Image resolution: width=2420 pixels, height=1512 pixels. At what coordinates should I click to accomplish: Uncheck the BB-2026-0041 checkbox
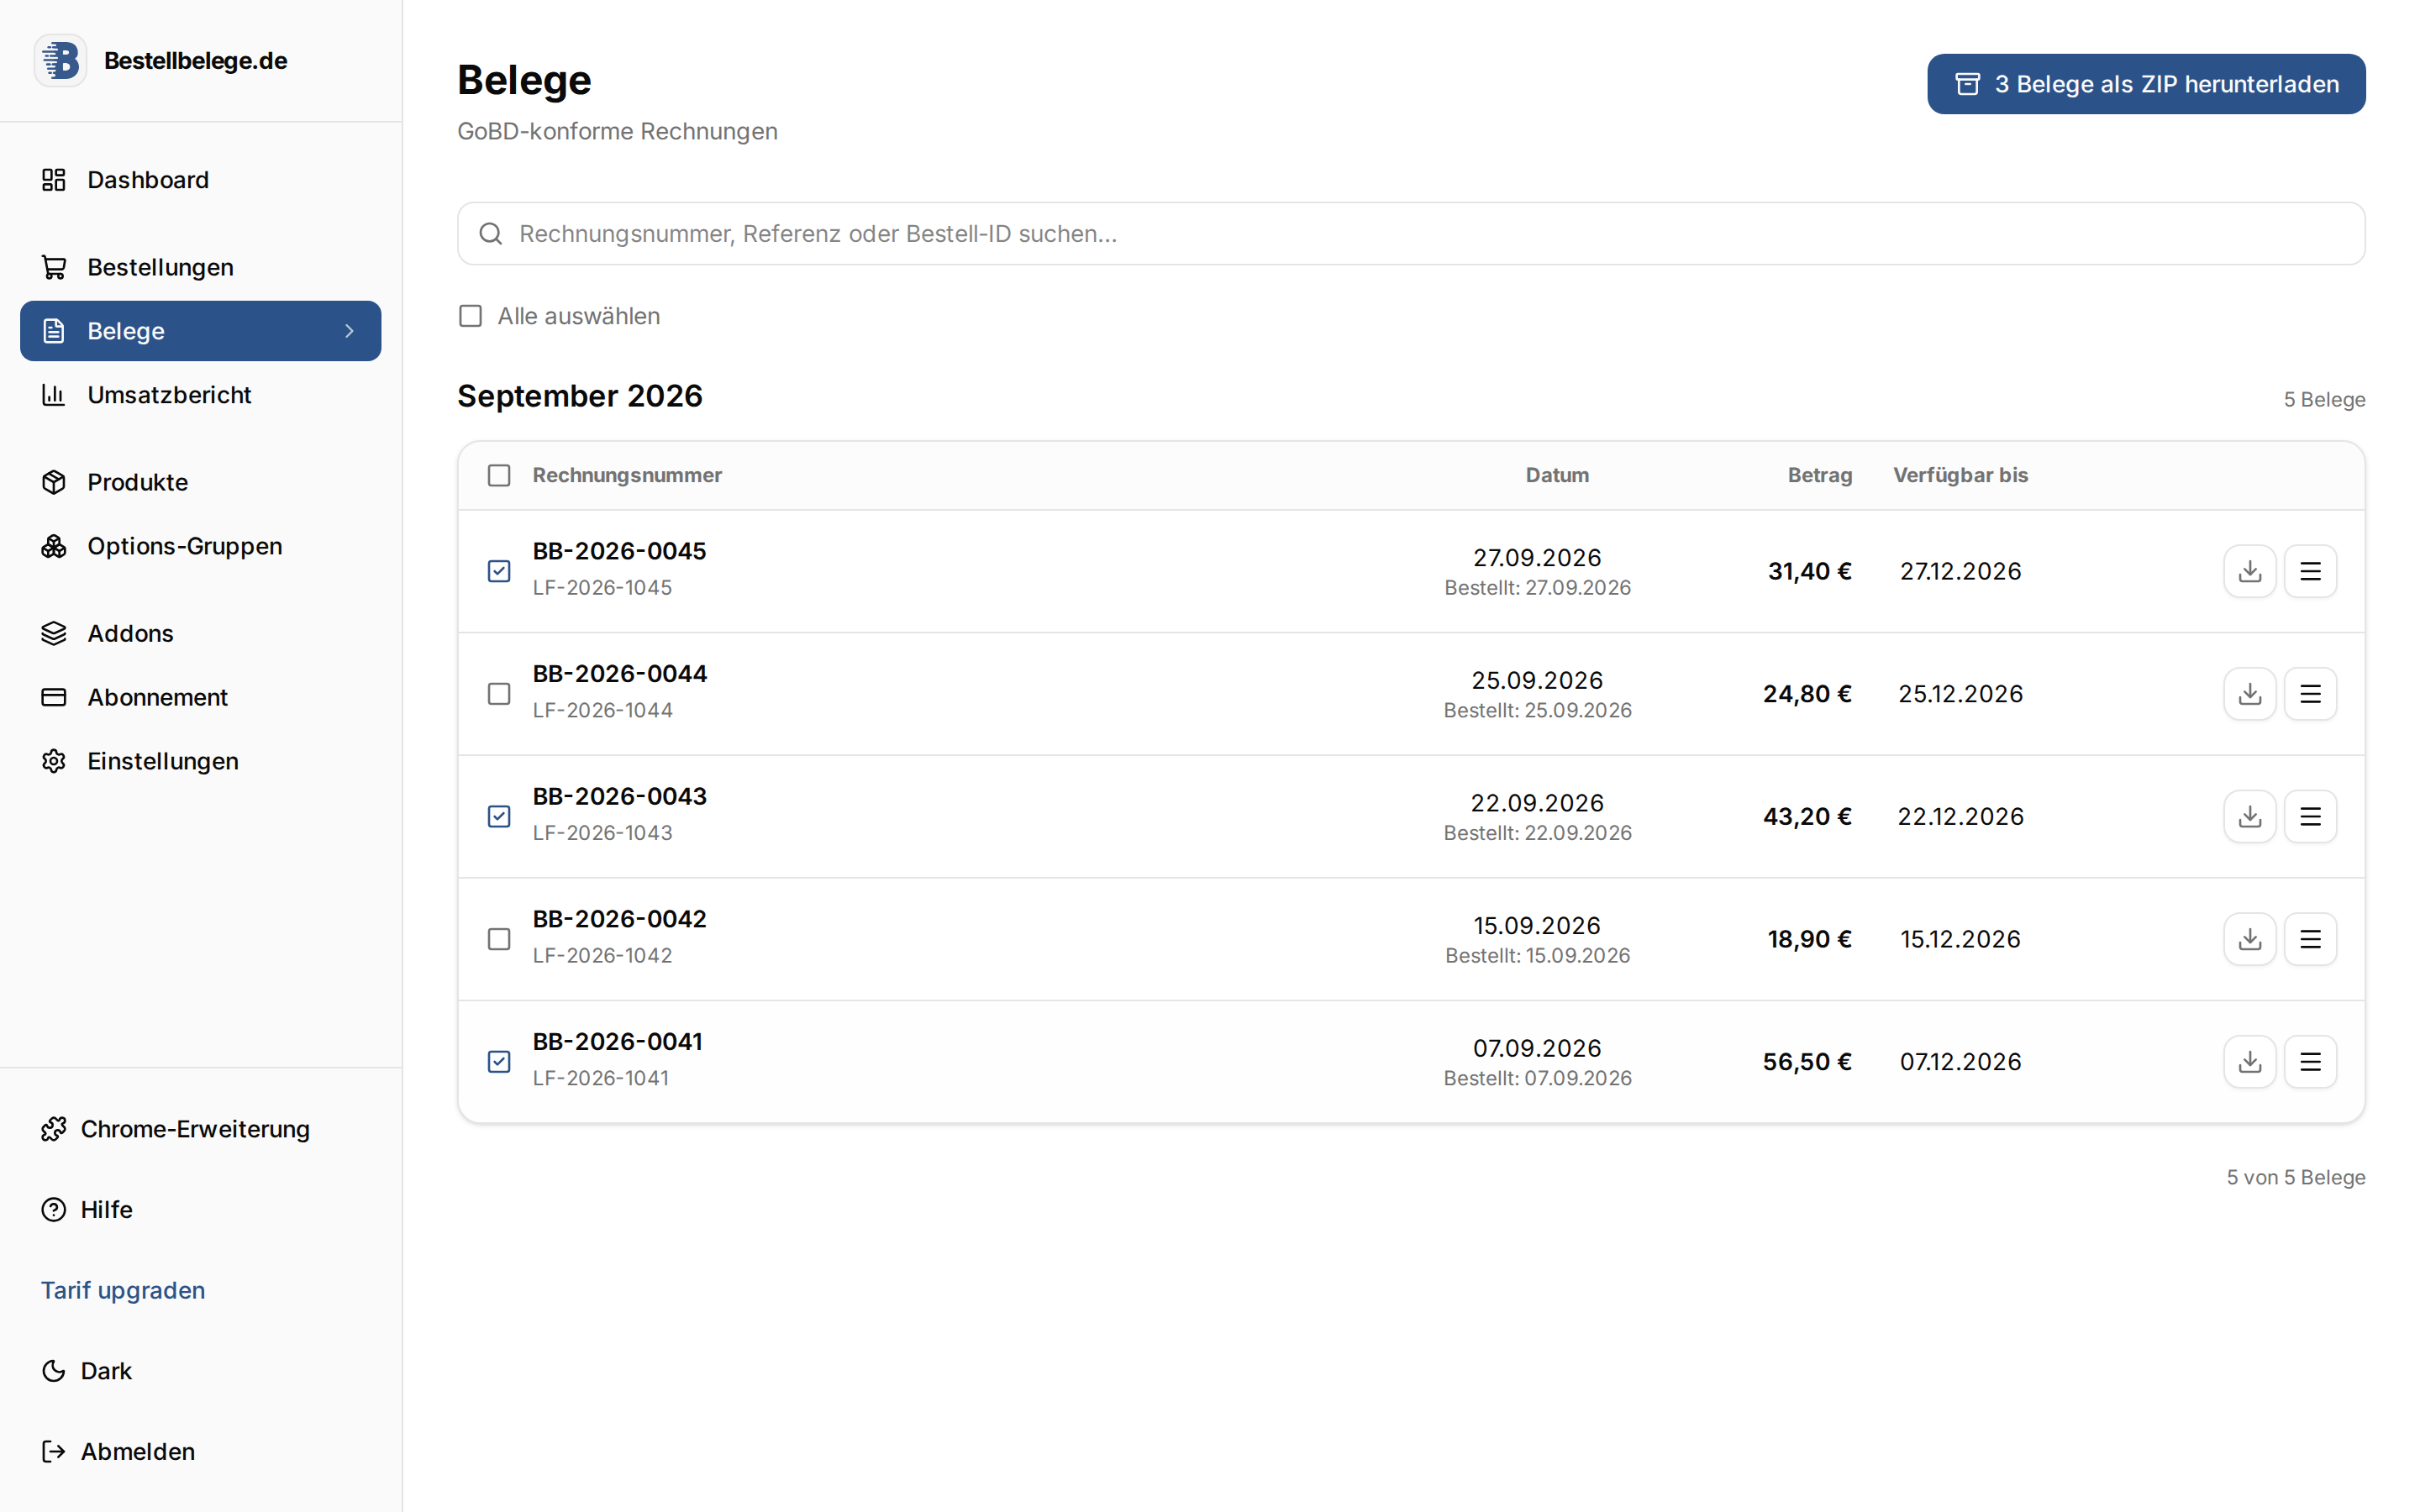point(499,1062)
